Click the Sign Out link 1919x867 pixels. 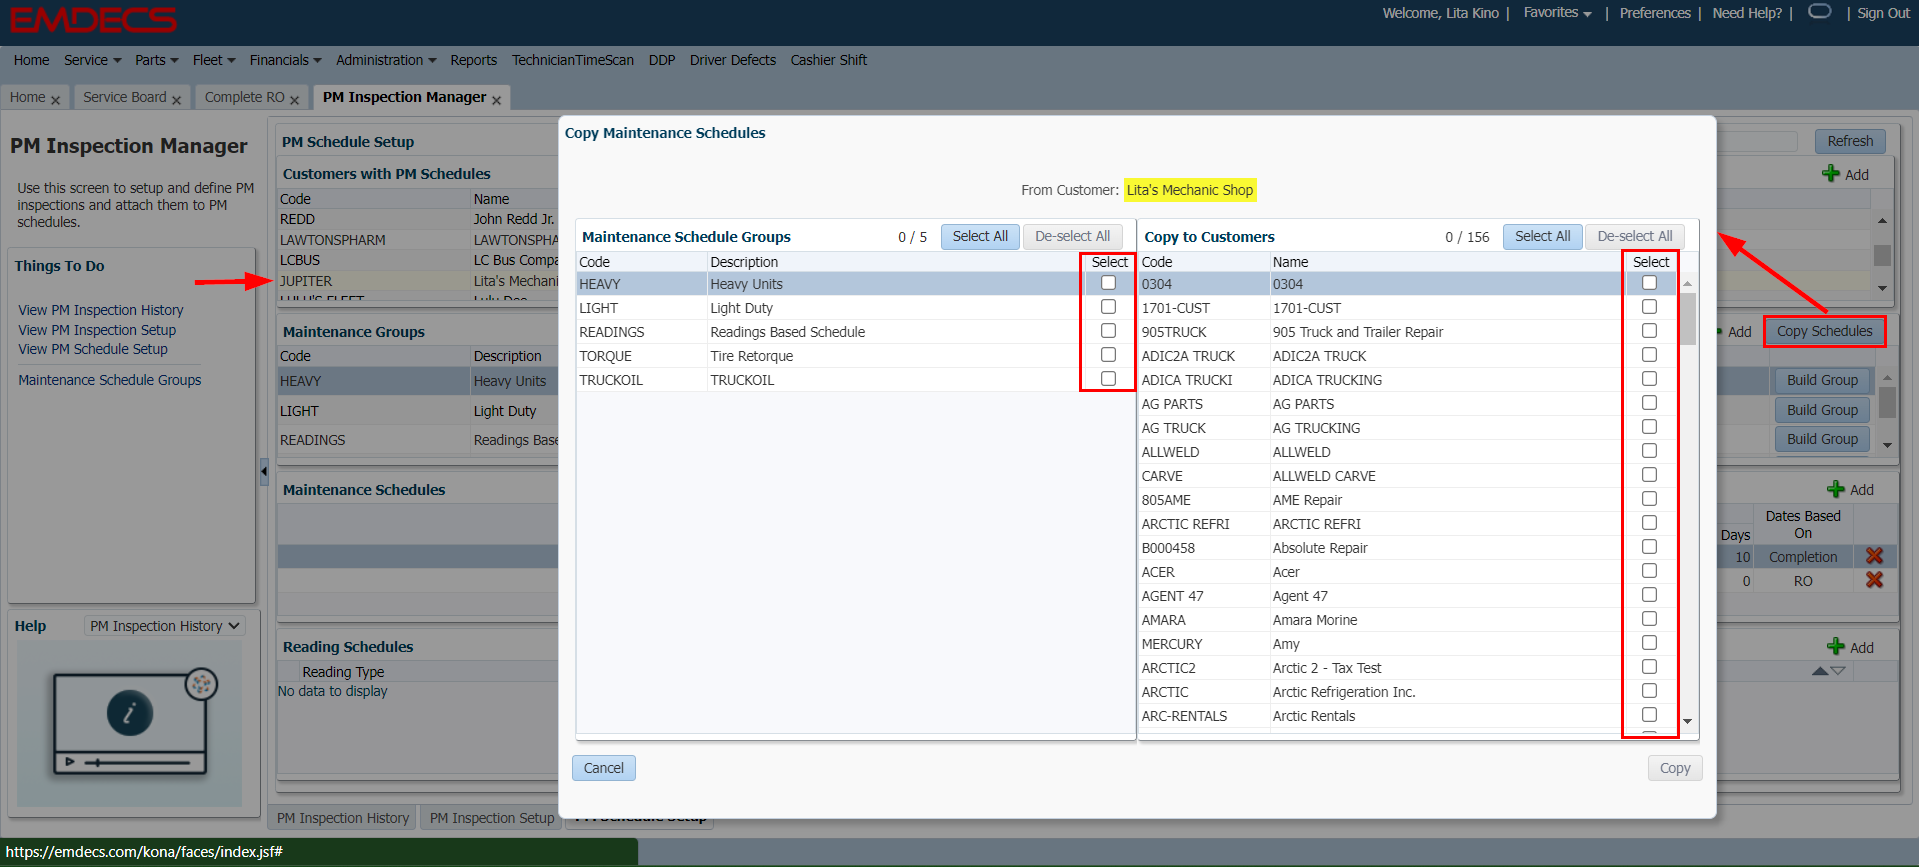tap(1883, 13)
